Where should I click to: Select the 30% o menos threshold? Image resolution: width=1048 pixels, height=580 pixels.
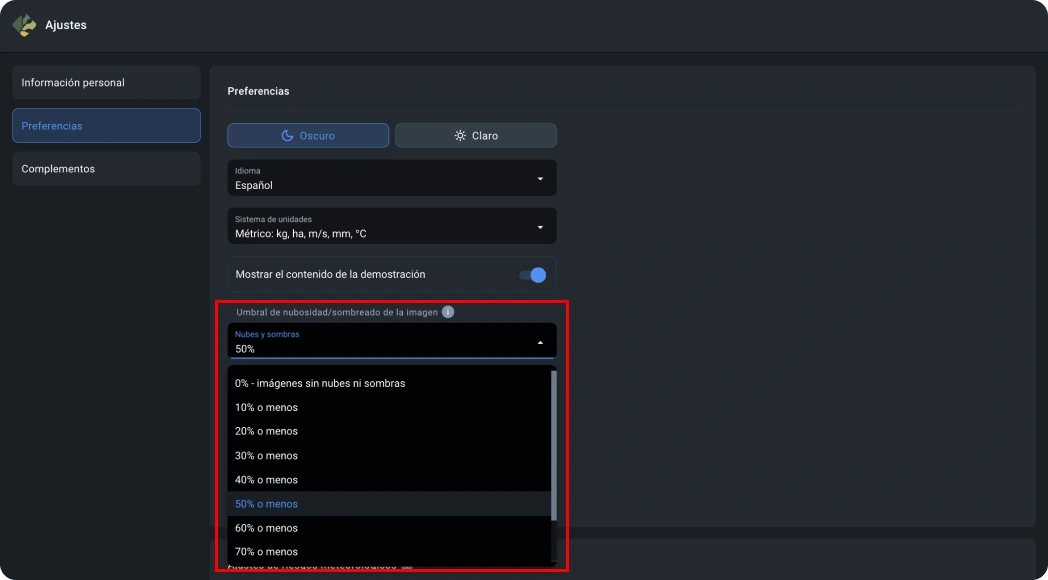point(266,456)
